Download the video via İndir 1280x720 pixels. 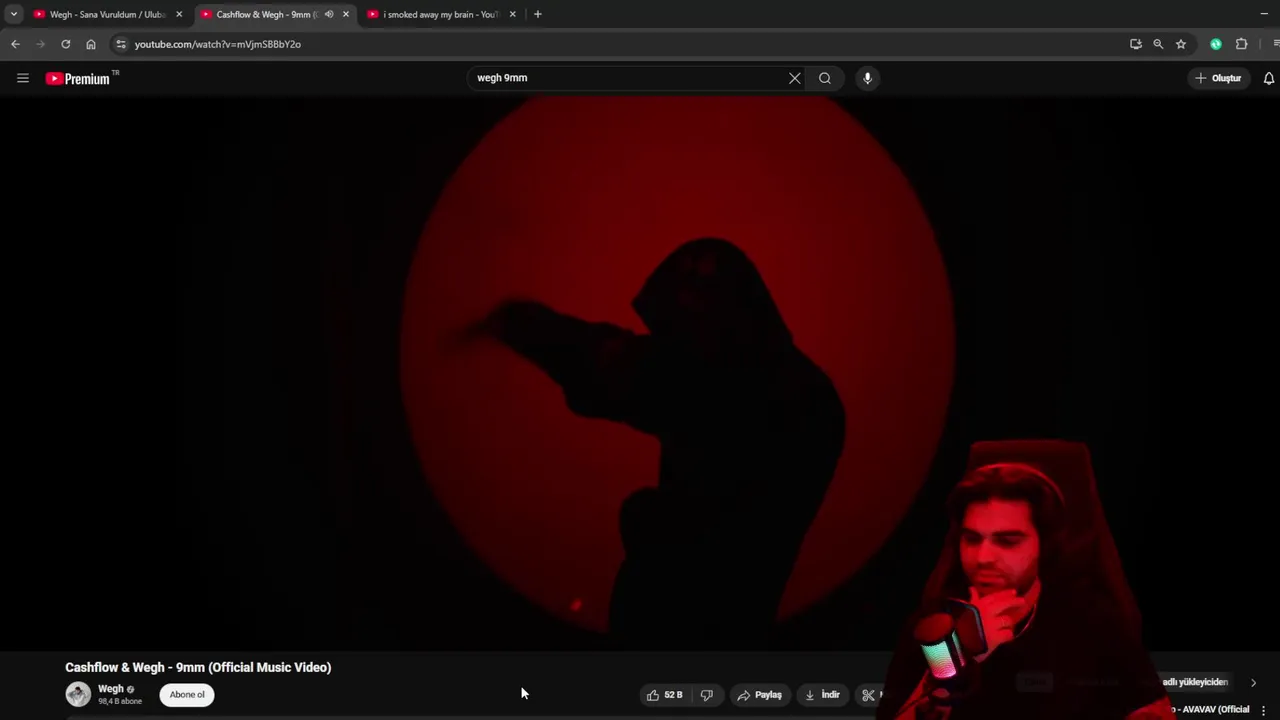(823, 695)
